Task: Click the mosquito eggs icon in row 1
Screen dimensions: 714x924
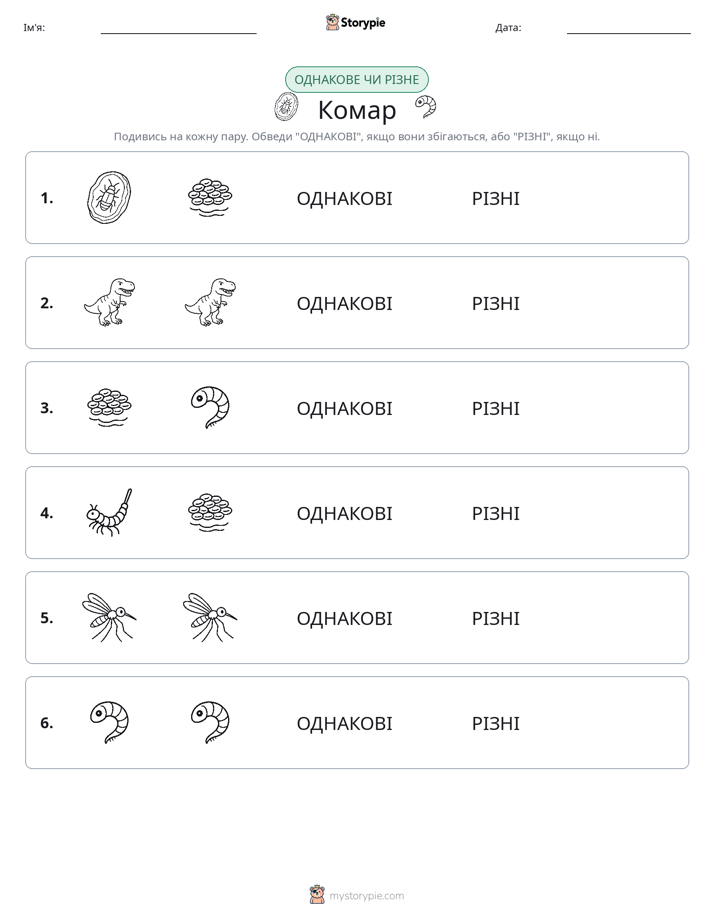Action: click(210, 197)
